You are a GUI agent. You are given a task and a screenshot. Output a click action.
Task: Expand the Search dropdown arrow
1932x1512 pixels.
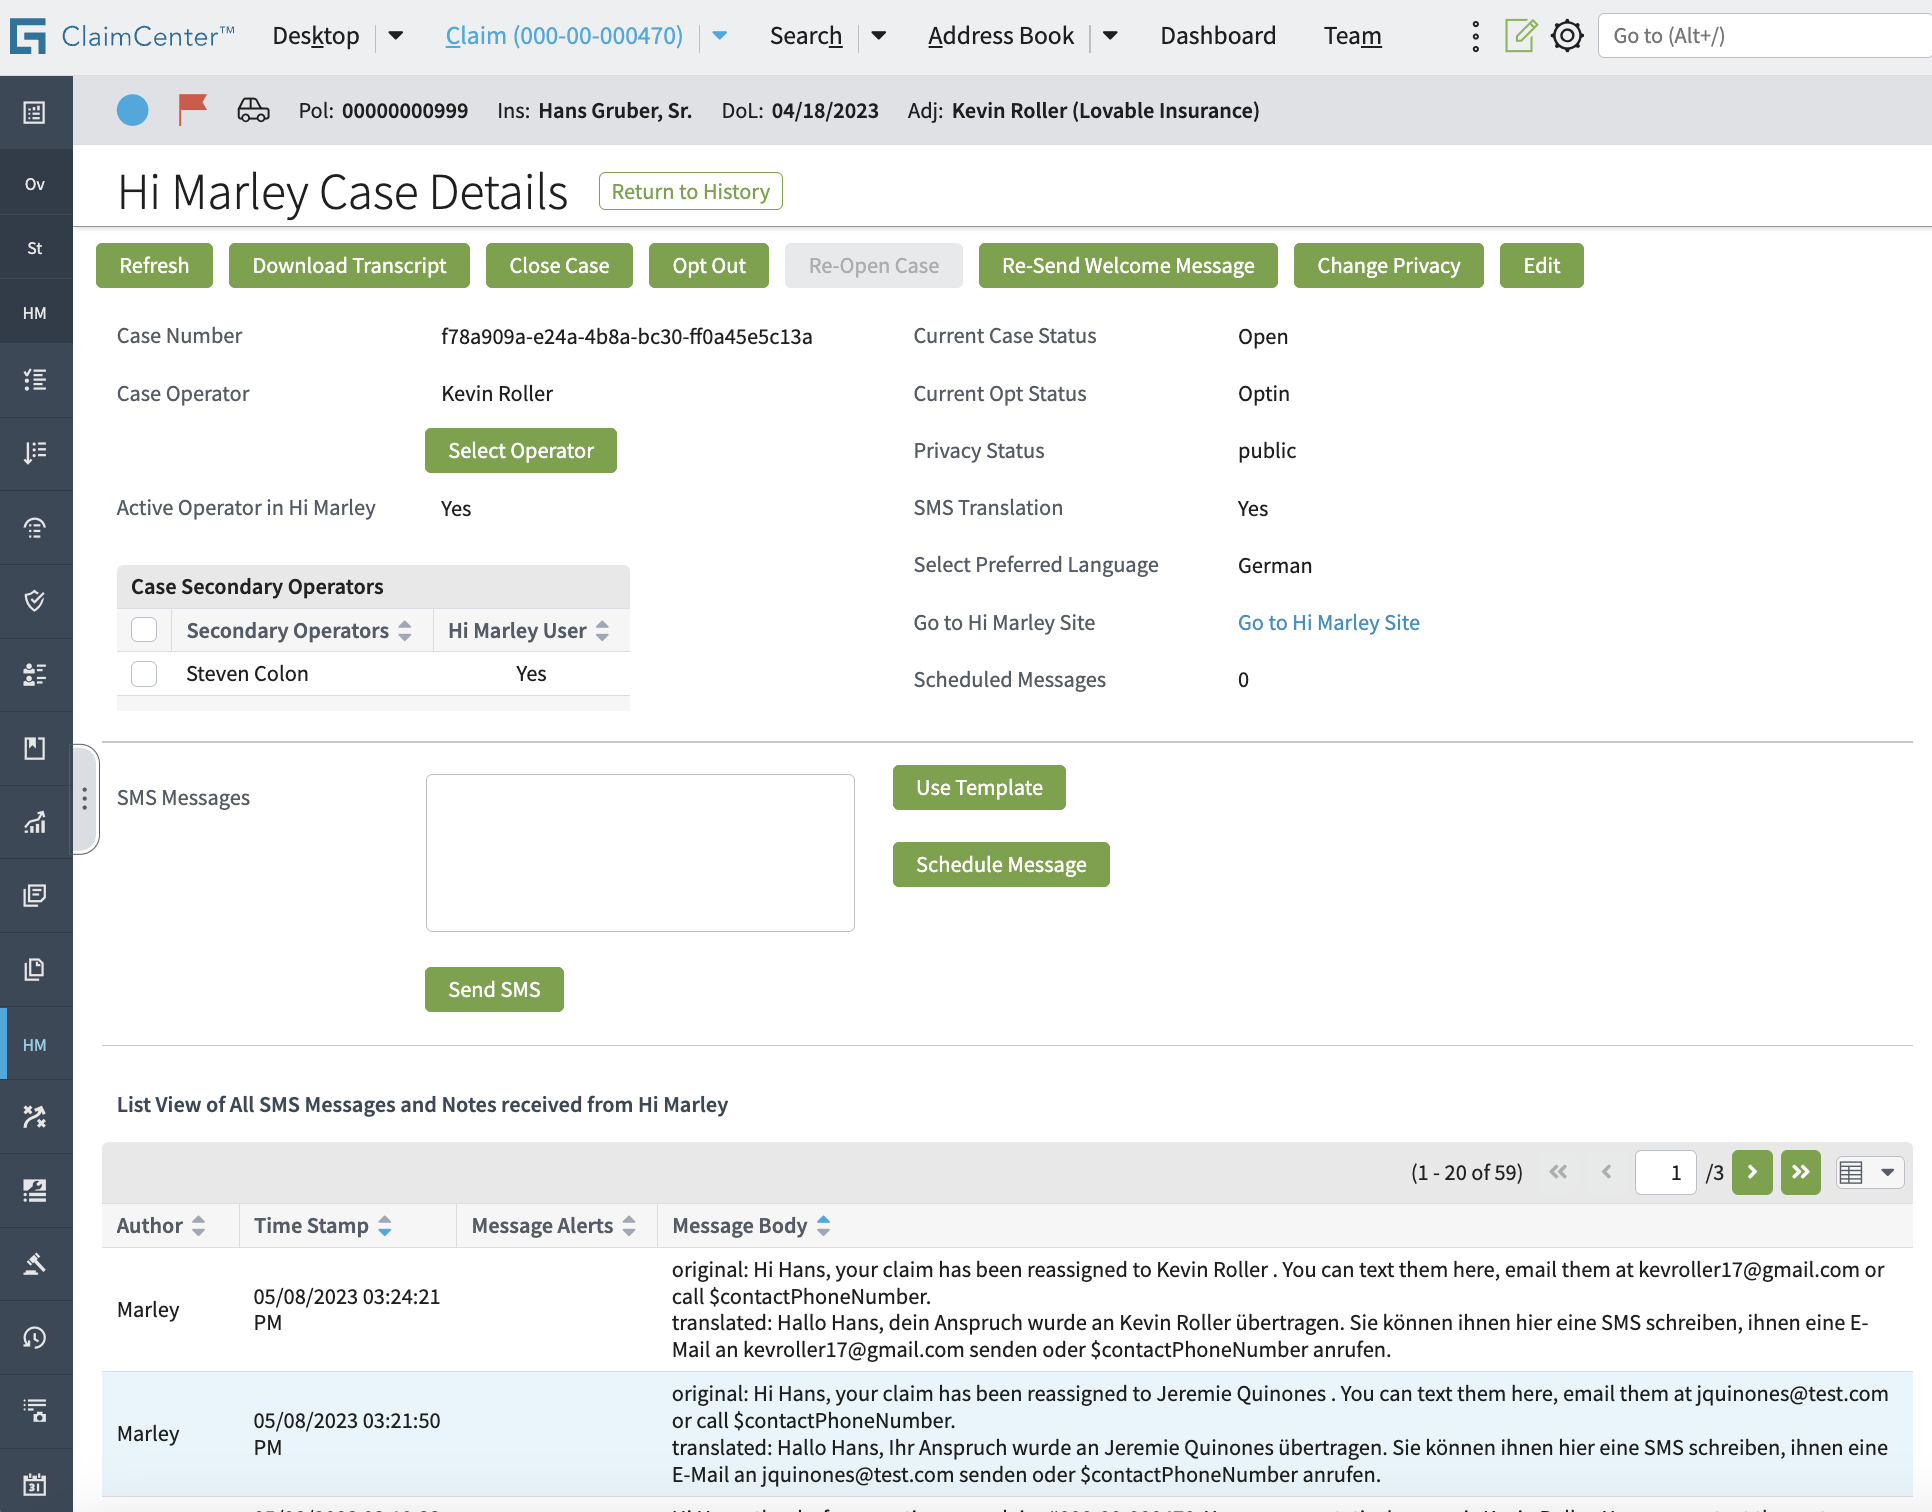click(x=878, y=35)
